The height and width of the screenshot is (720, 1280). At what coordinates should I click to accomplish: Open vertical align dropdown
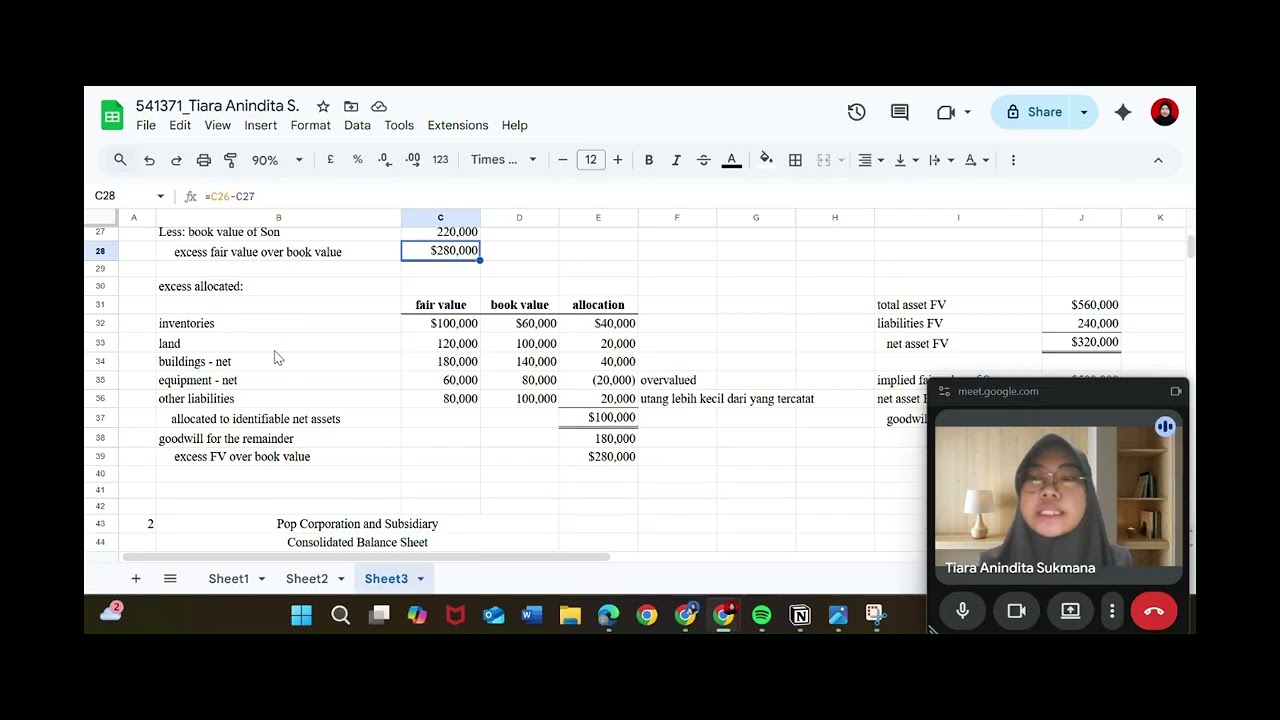click(905, 160)
